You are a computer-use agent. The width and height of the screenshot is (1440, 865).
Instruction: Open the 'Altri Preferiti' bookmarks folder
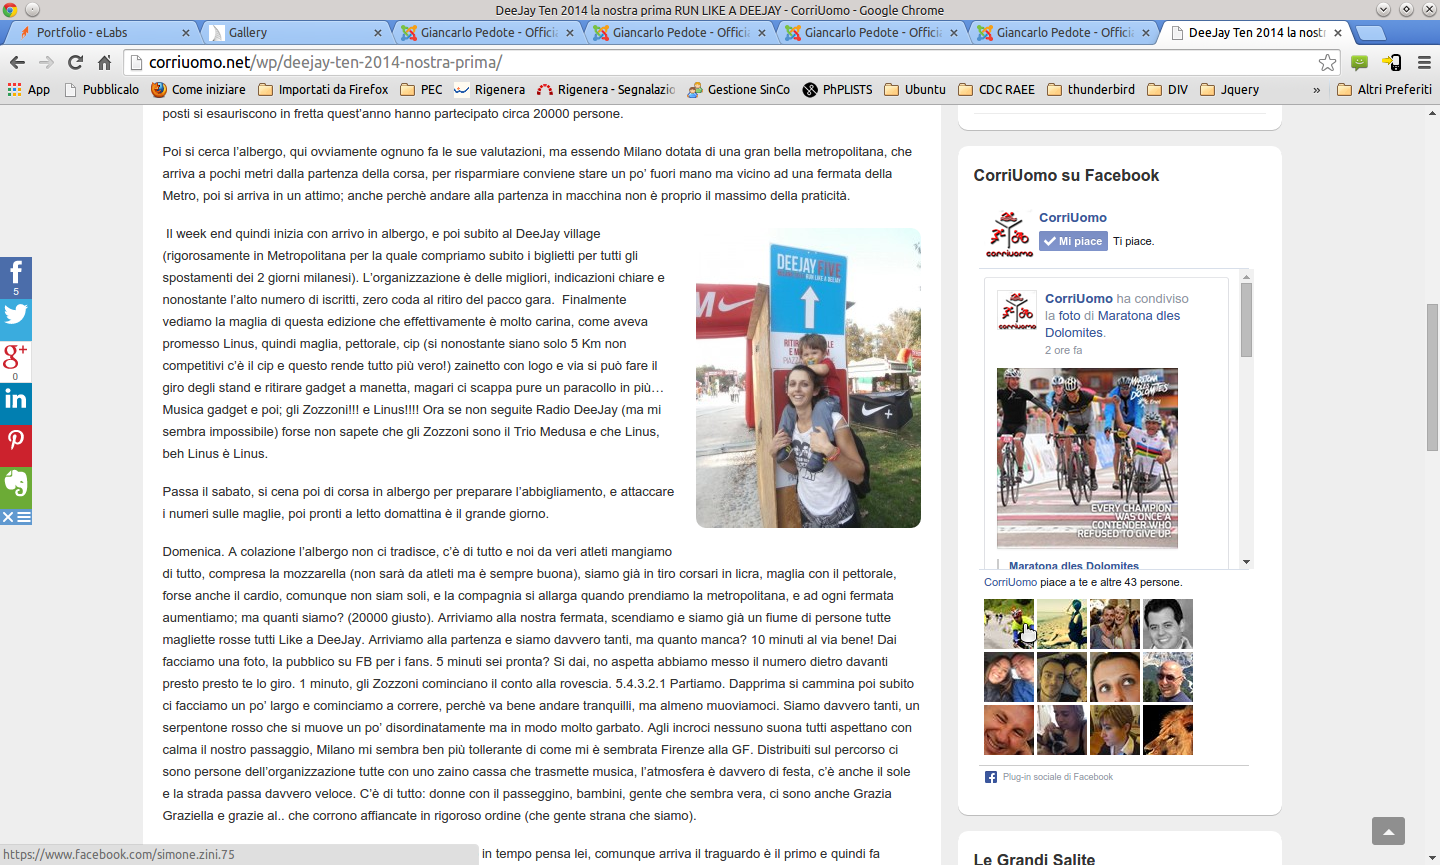(1385, 90)
